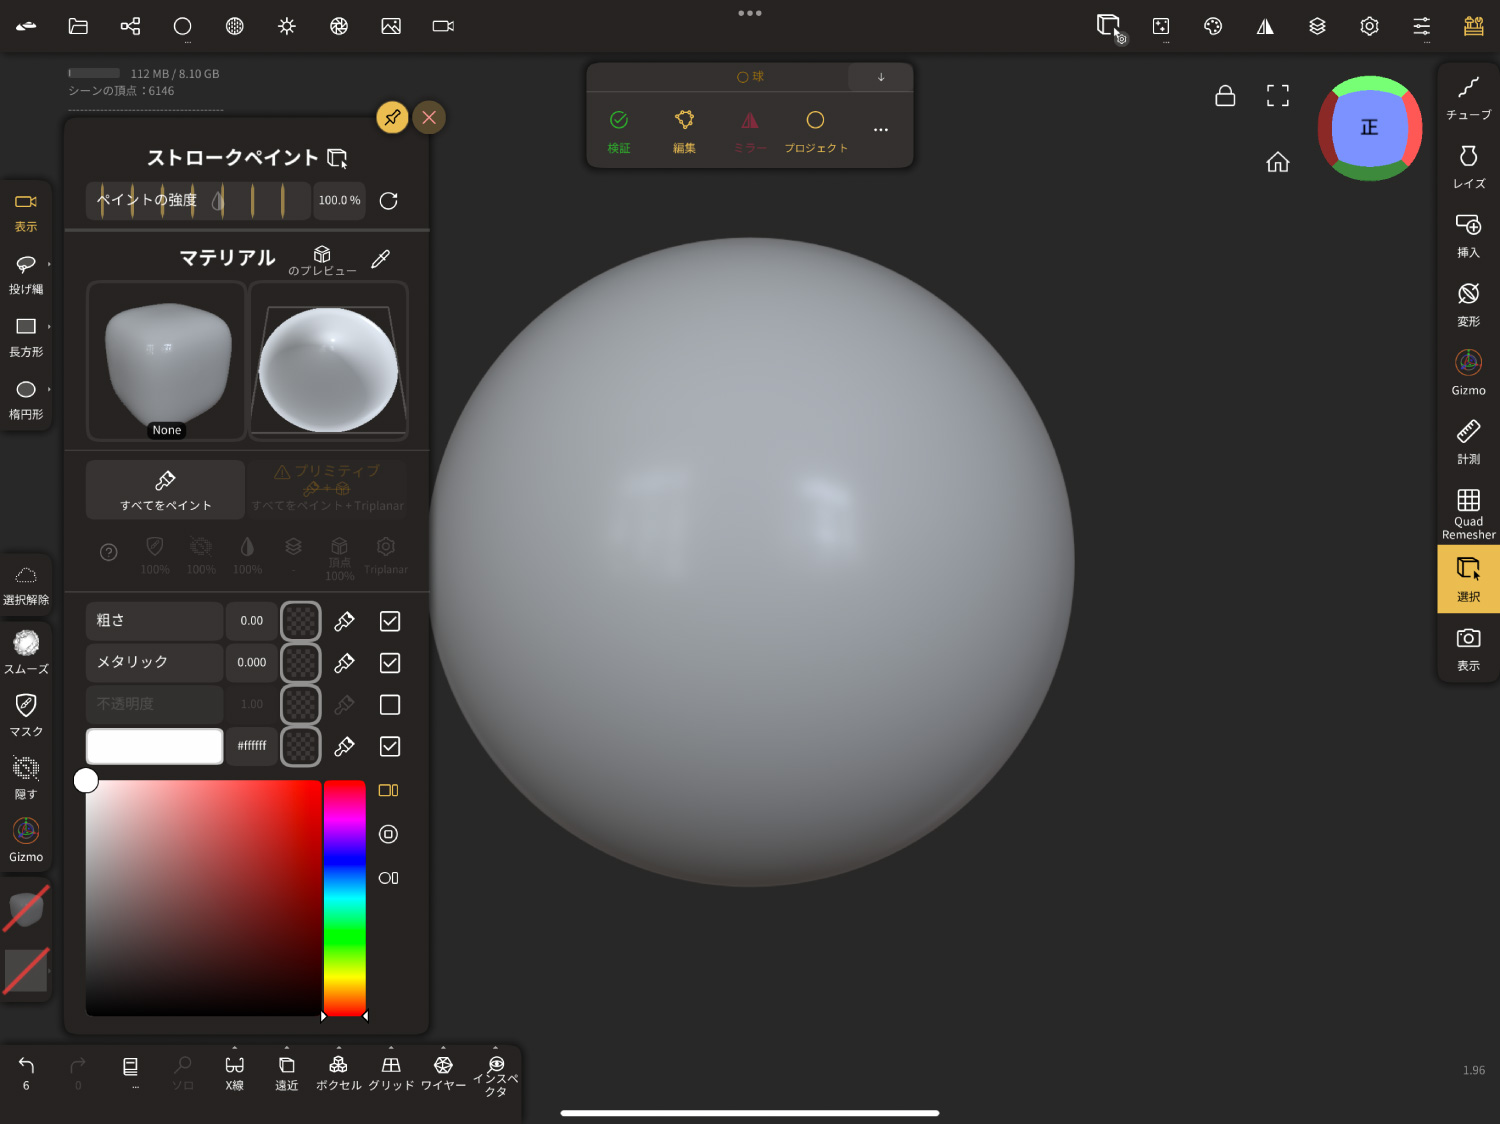
Task: Disable the roughness channel checkbox
Action: (390, 621)
